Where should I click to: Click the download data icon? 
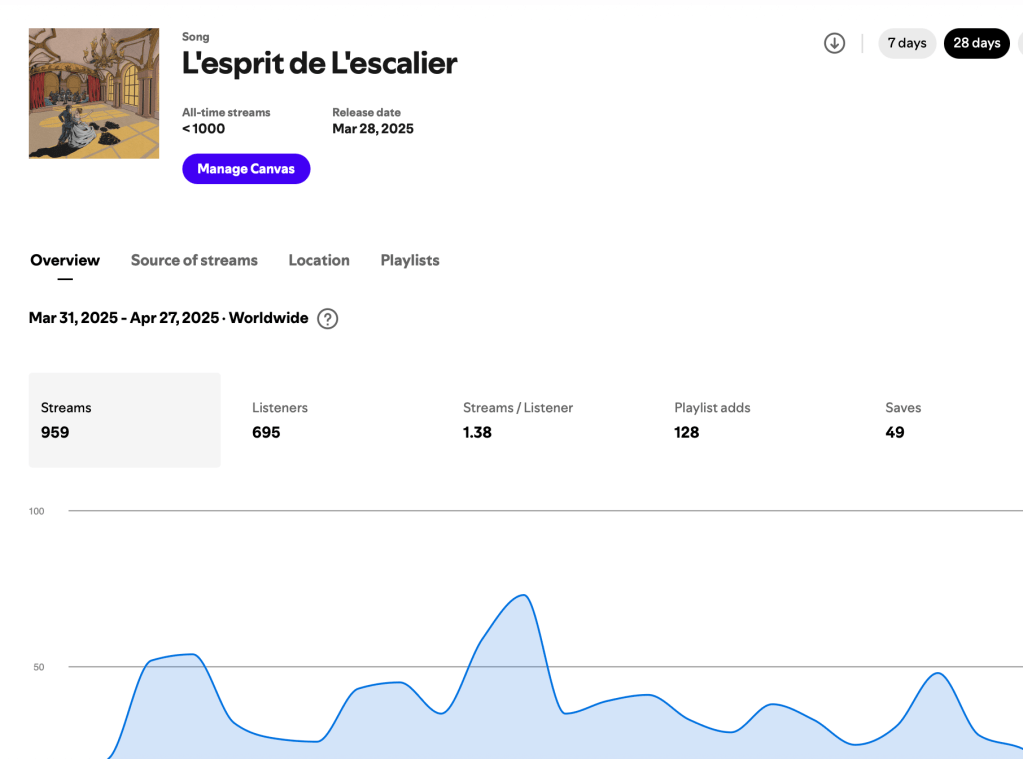coord(834,43)
